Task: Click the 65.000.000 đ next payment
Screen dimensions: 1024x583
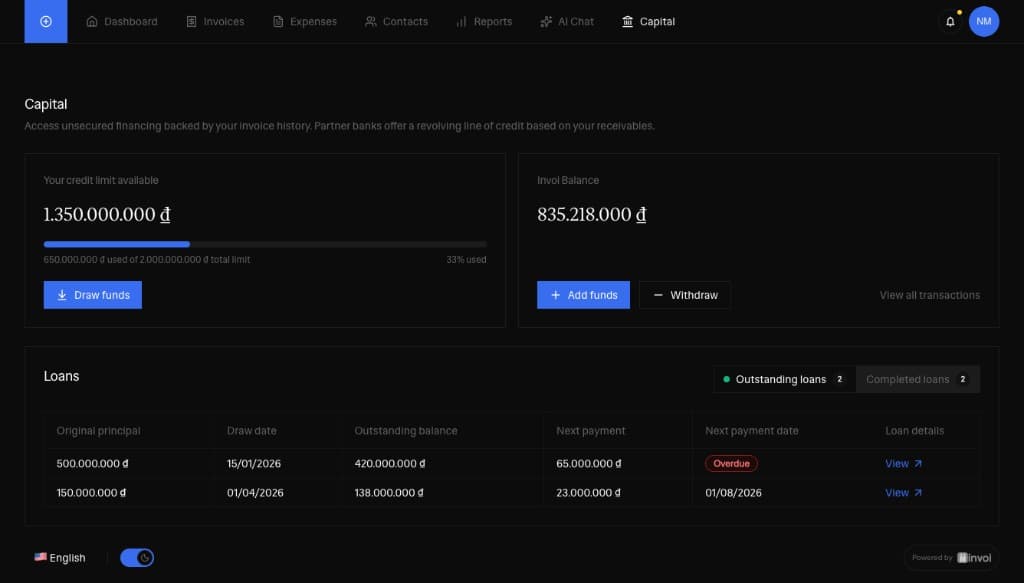Action: (x=588, y=464)
